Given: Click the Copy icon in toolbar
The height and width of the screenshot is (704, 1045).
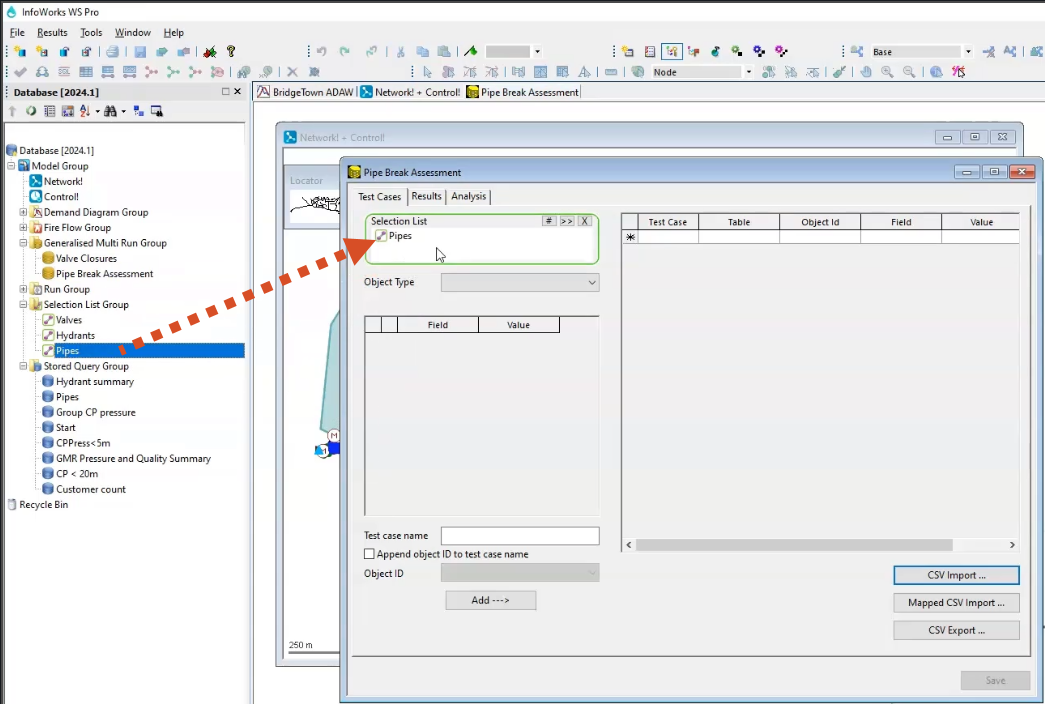Looking at the screenshot, I should pos(423,51).
